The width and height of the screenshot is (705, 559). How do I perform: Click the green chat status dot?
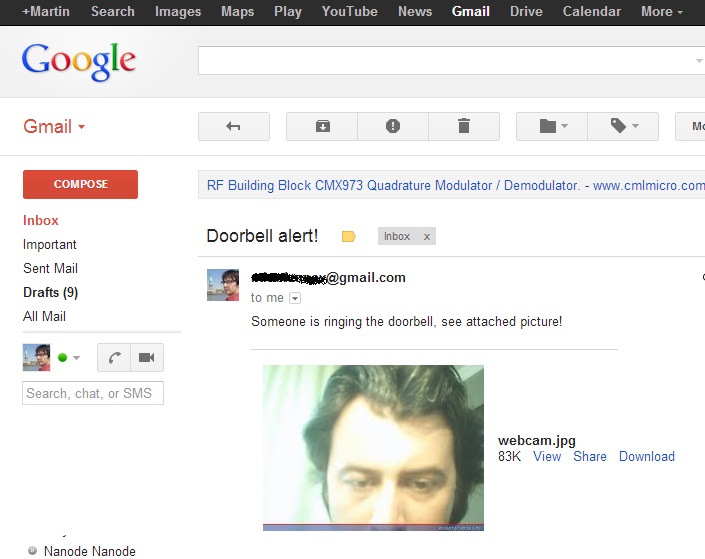pos(62,358)
